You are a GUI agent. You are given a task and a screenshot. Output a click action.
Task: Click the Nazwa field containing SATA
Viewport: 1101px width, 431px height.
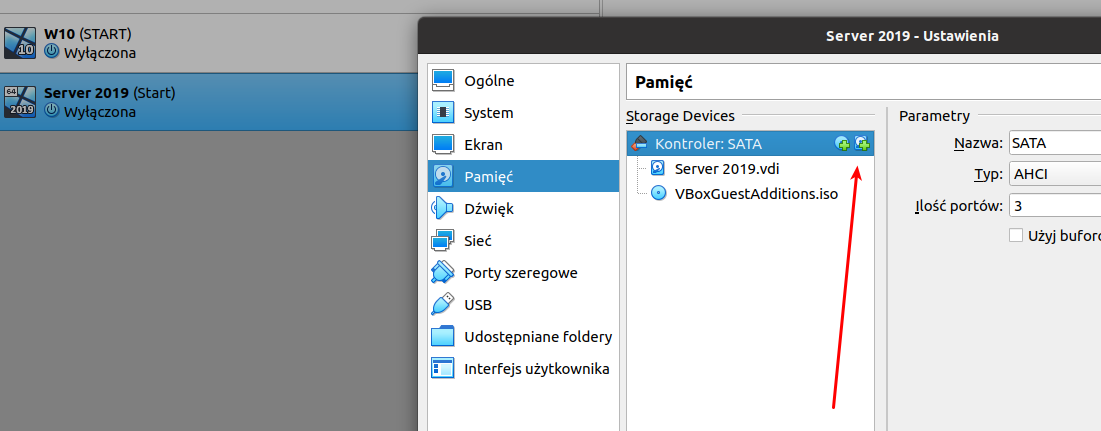(1055, 143)
